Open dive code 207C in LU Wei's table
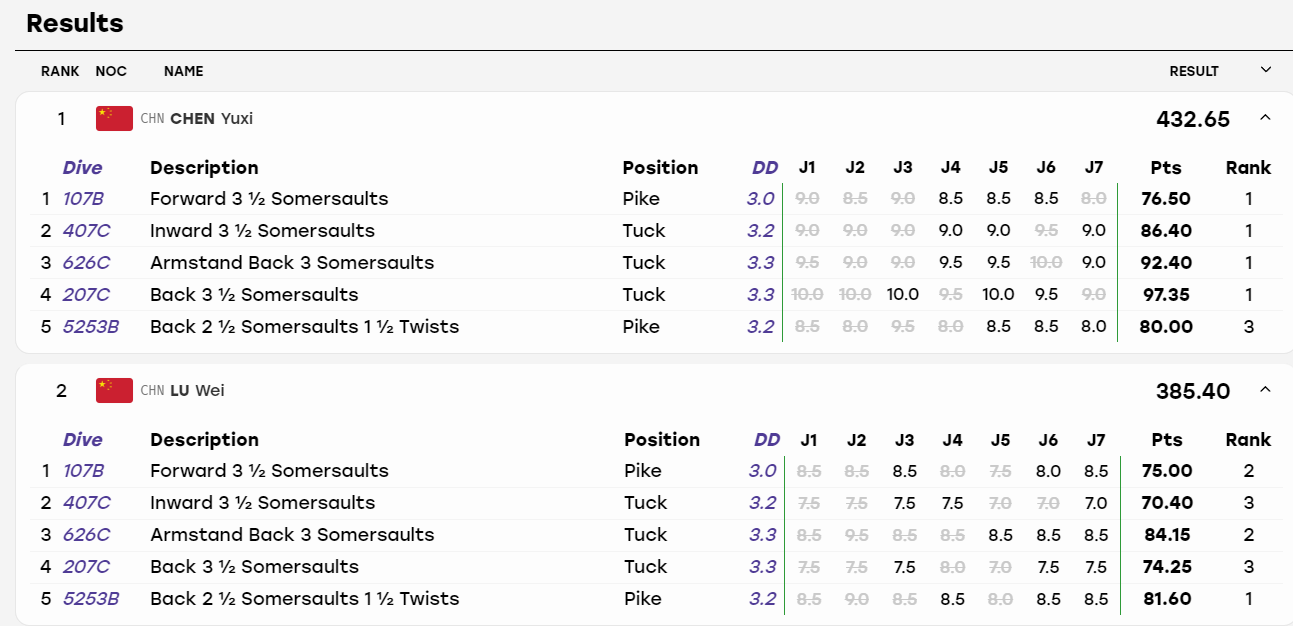The image size is (1293, 626). [x=86, y=566]
